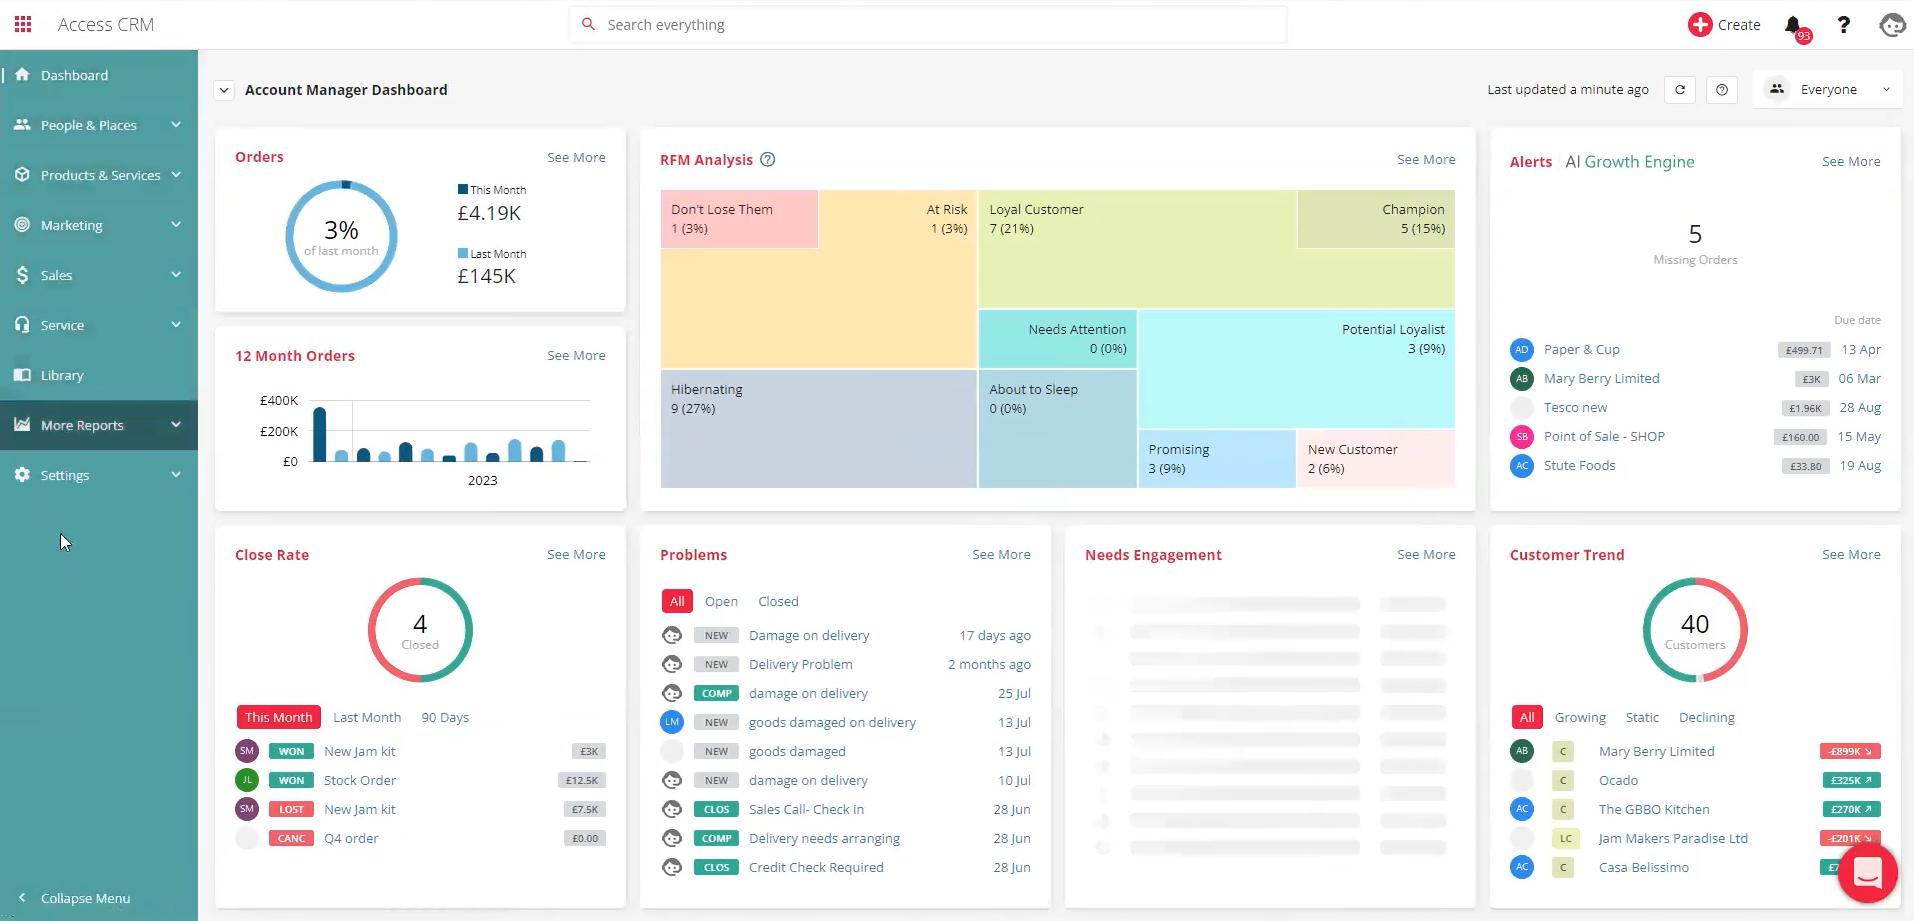Refresh the dashboard data
1914x921 pixels.
click(1680, 90)
